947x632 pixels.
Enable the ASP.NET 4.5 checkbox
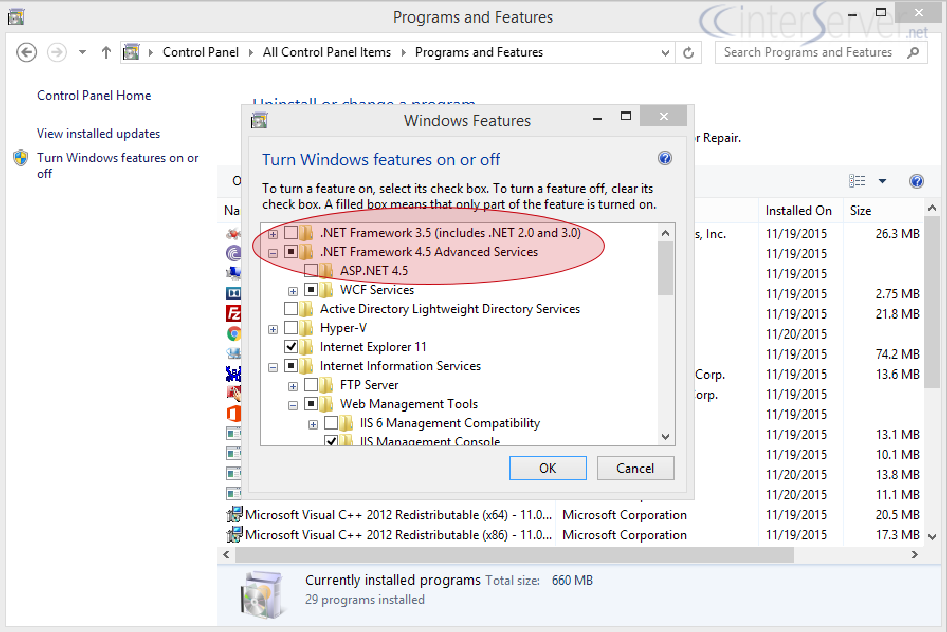[311, 271]
